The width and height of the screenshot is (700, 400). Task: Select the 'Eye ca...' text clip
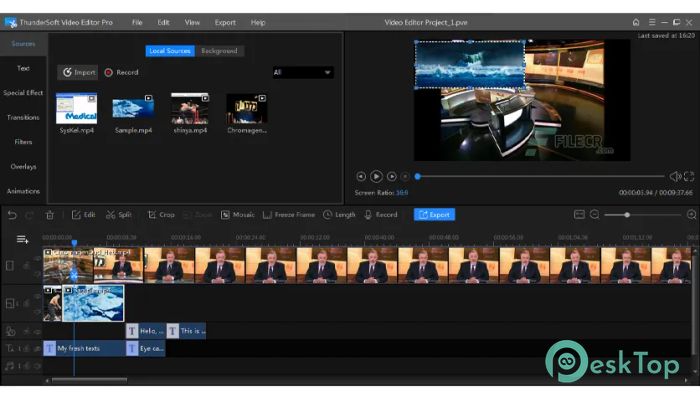click(x=146, y=348)
